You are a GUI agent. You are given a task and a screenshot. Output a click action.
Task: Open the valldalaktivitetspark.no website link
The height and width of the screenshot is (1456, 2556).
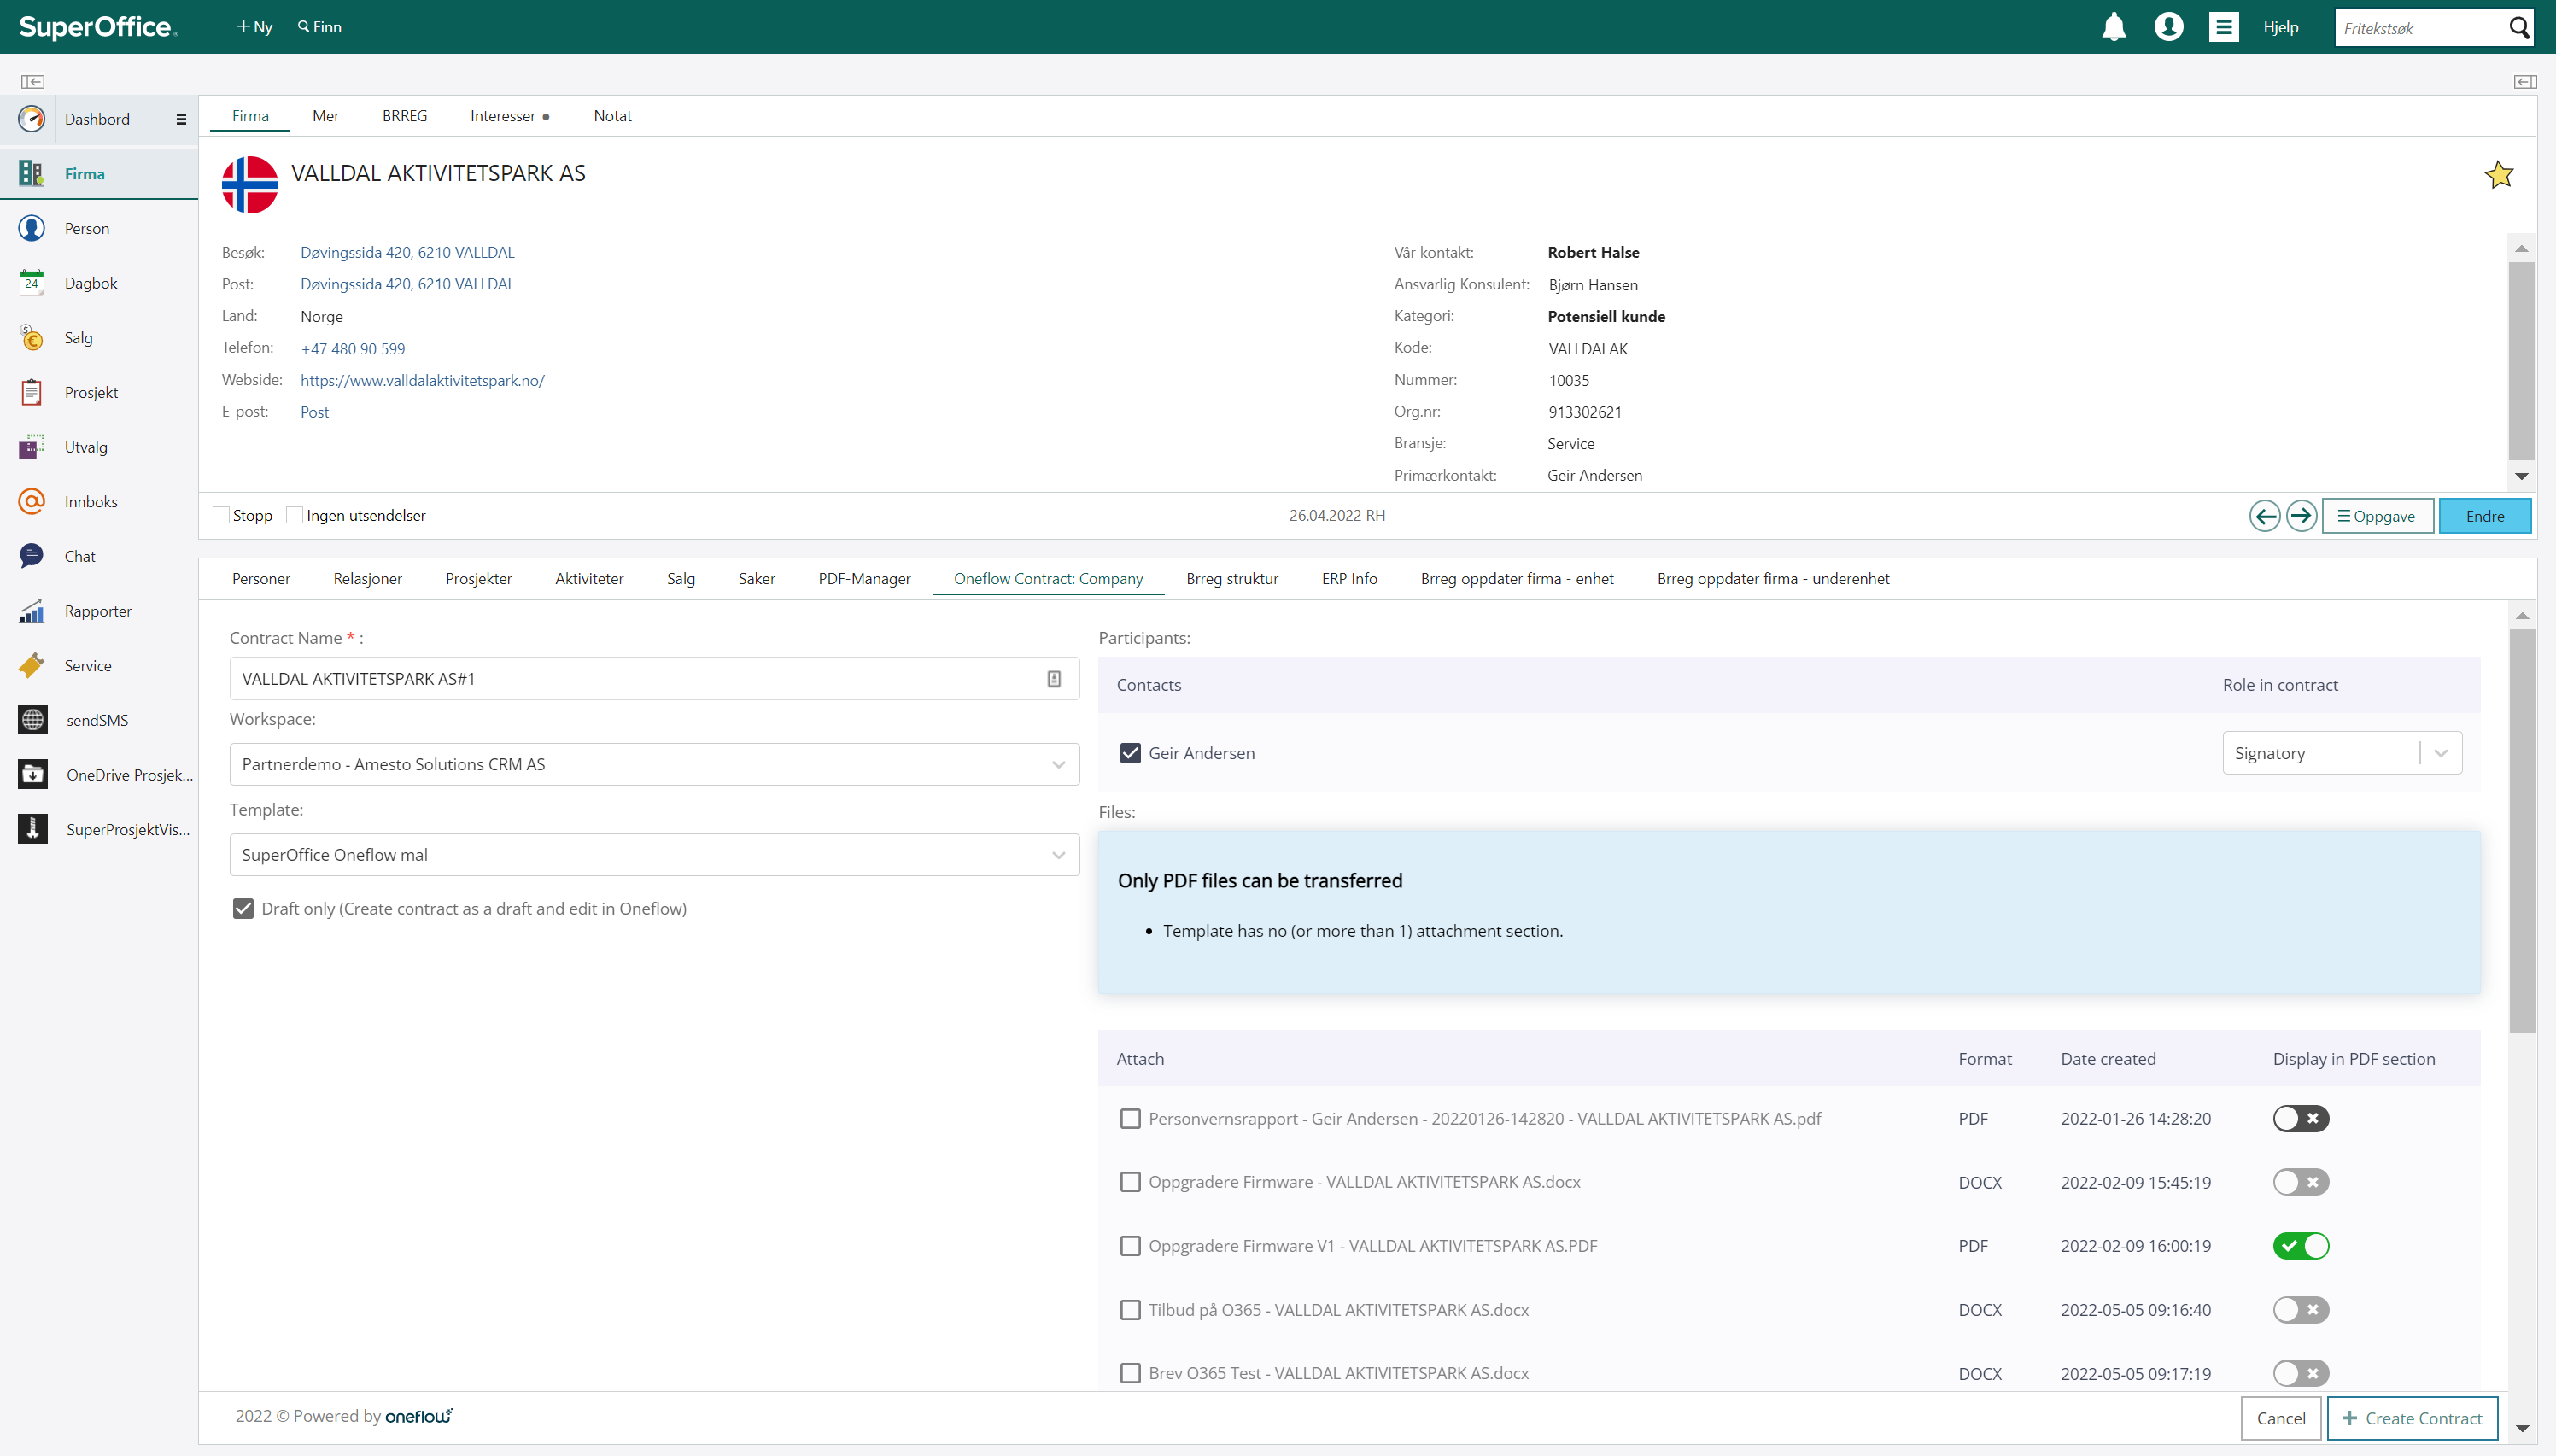tap(422, 380)
